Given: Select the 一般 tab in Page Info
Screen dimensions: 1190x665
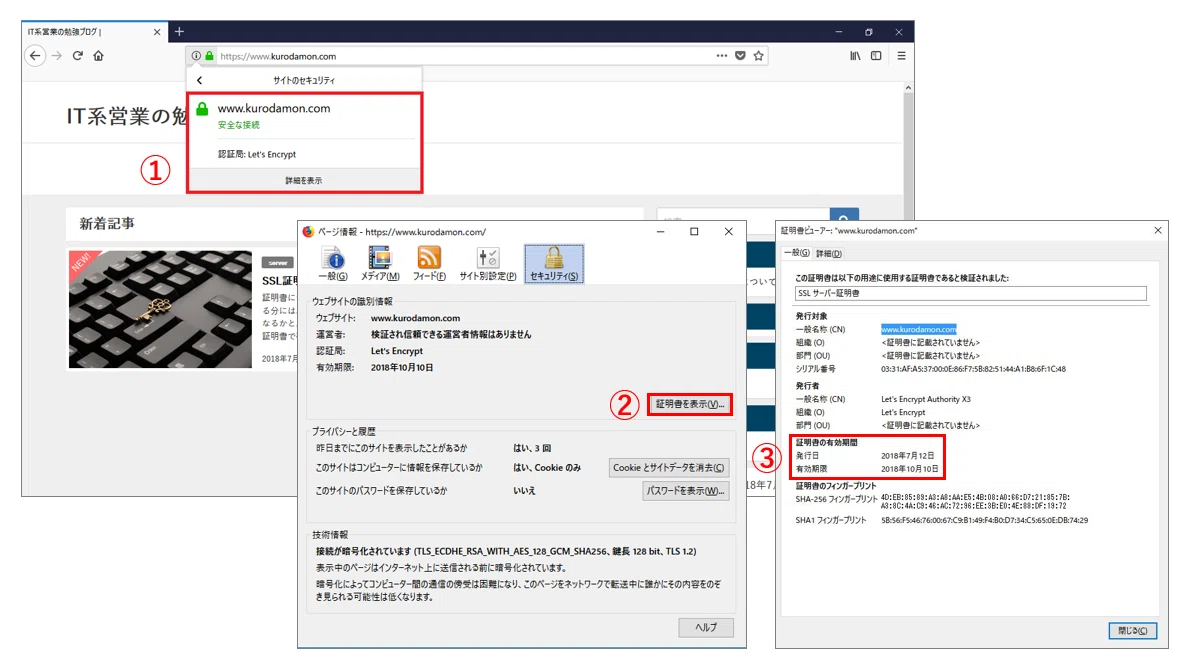Looking at the screenshot, I should click(x=332, y=263).
